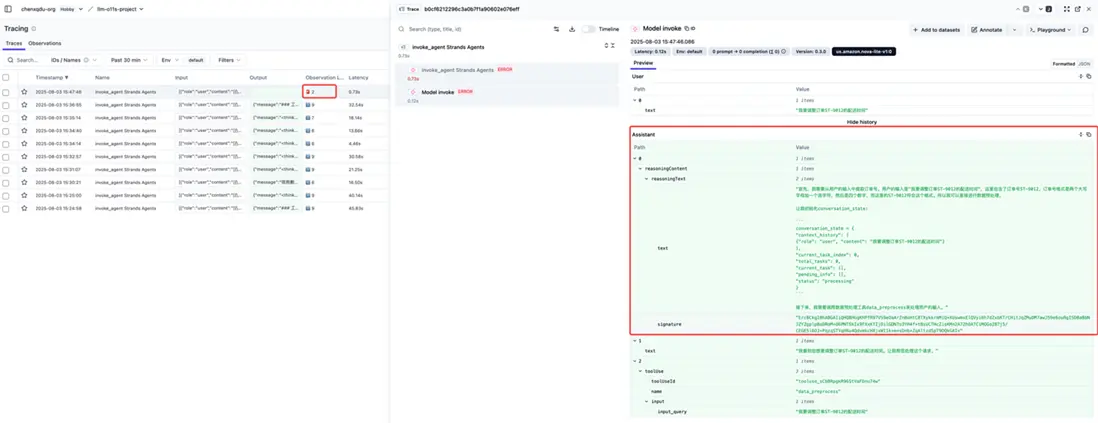Viewport: 1098px width, 423px height.
Task: Open latency value 32.54s row
Action: tap(357, 105)
